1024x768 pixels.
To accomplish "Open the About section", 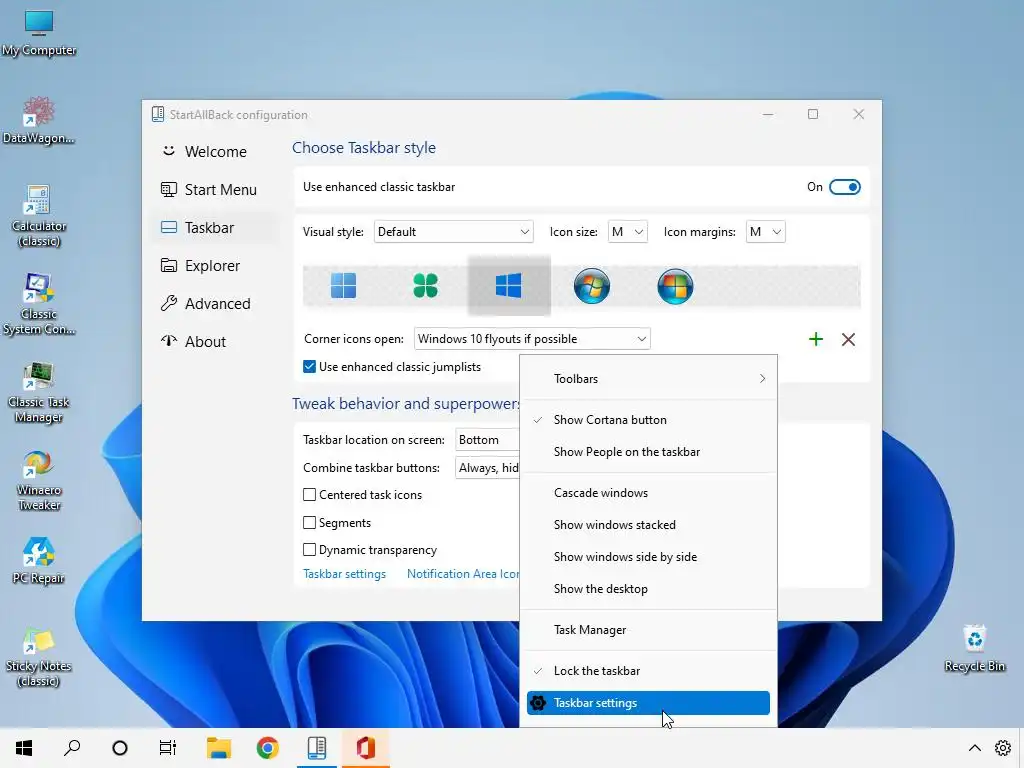I will pos(214,342).
